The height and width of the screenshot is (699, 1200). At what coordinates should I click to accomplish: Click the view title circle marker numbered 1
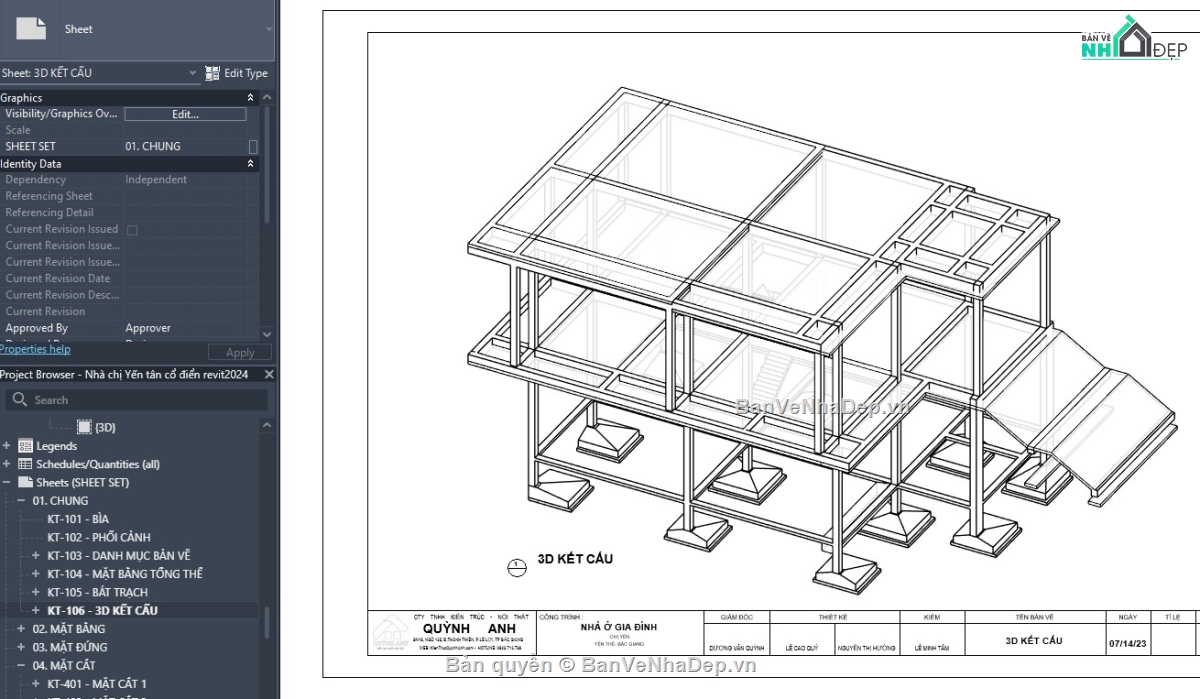(516, 568)
